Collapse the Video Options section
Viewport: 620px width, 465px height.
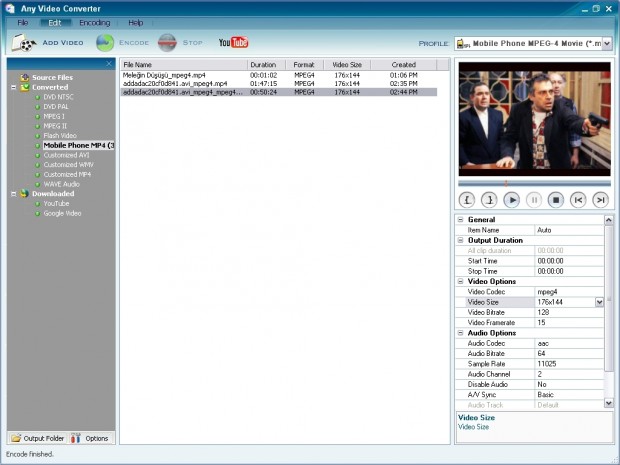(460, 281)
